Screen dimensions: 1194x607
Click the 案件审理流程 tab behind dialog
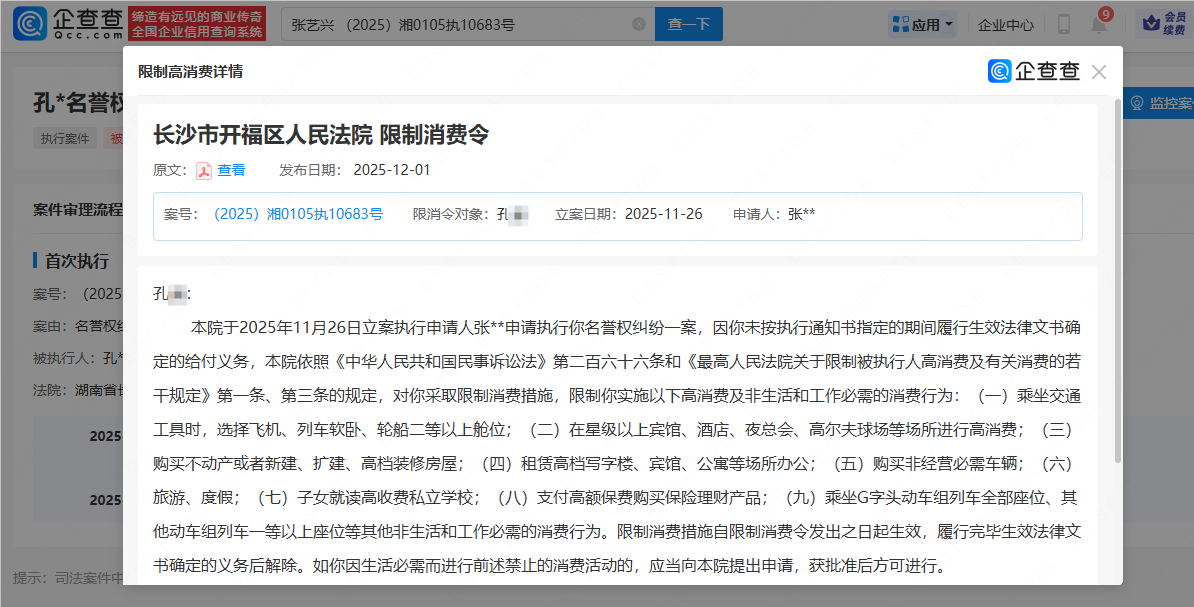point(77,209)
